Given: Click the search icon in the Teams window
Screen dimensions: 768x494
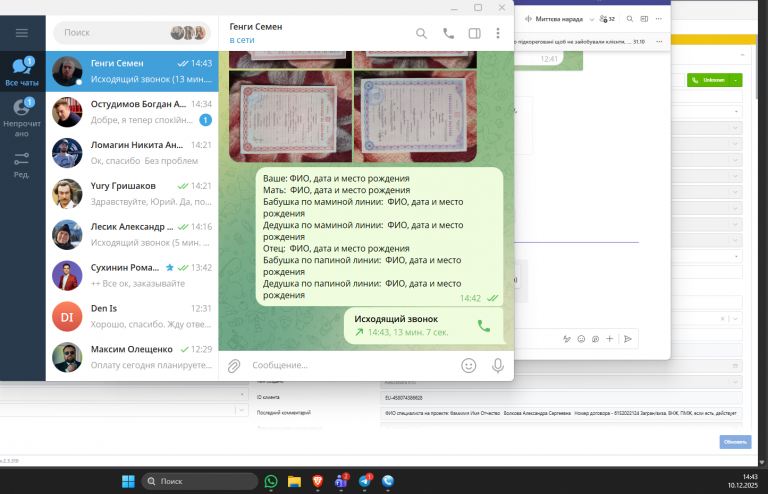Looking at the screenshot, I should coord(630,19).
